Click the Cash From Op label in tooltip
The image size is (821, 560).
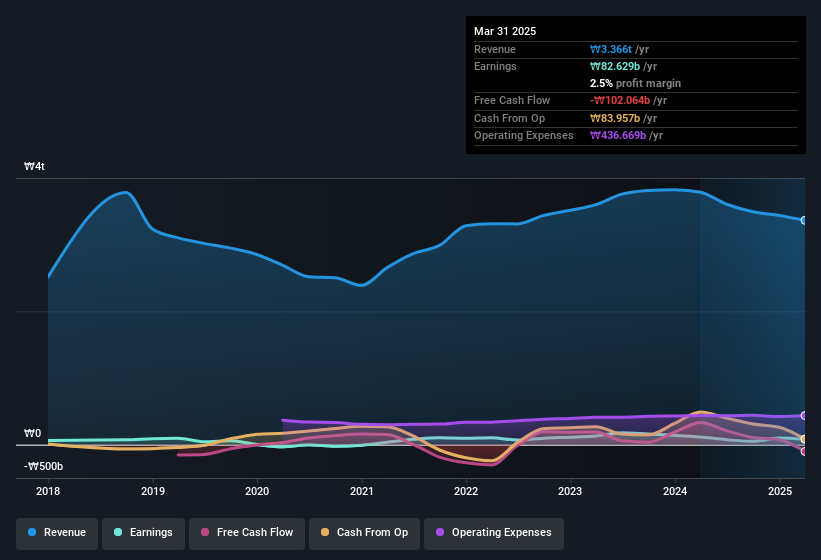pos(509,118)
